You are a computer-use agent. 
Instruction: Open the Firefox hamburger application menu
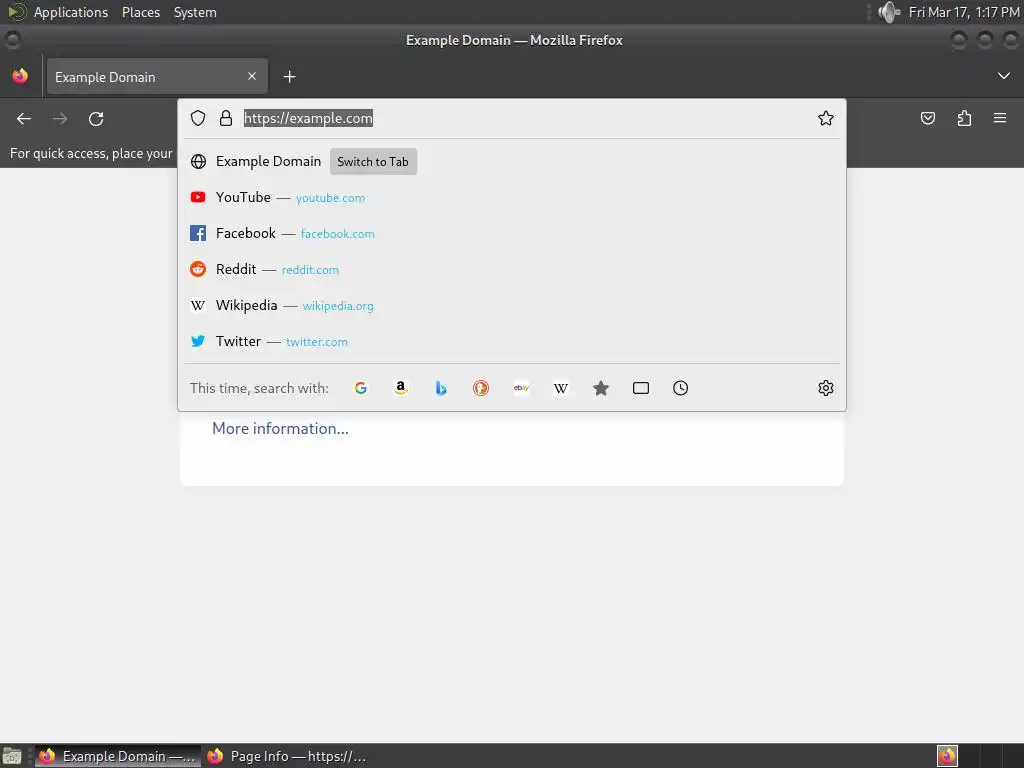click(1000, 118)
